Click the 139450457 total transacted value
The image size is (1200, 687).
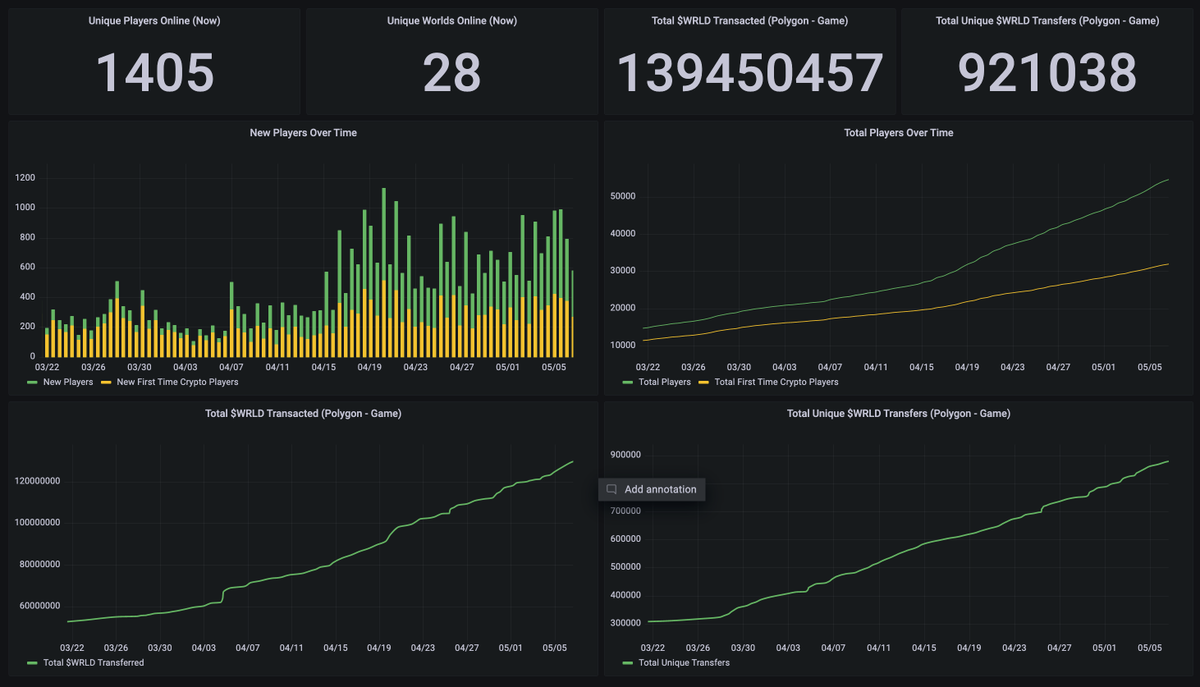tap(749, 72)
